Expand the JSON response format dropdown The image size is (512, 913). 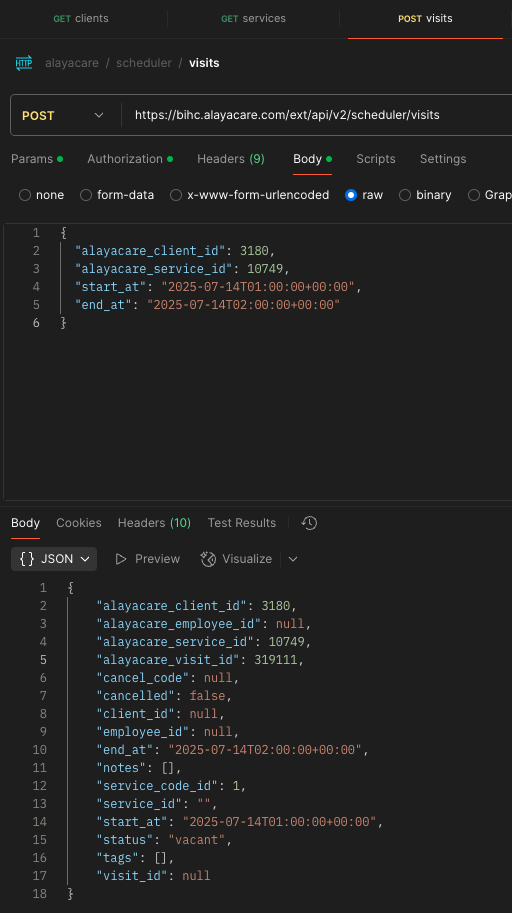coord(54,559)
